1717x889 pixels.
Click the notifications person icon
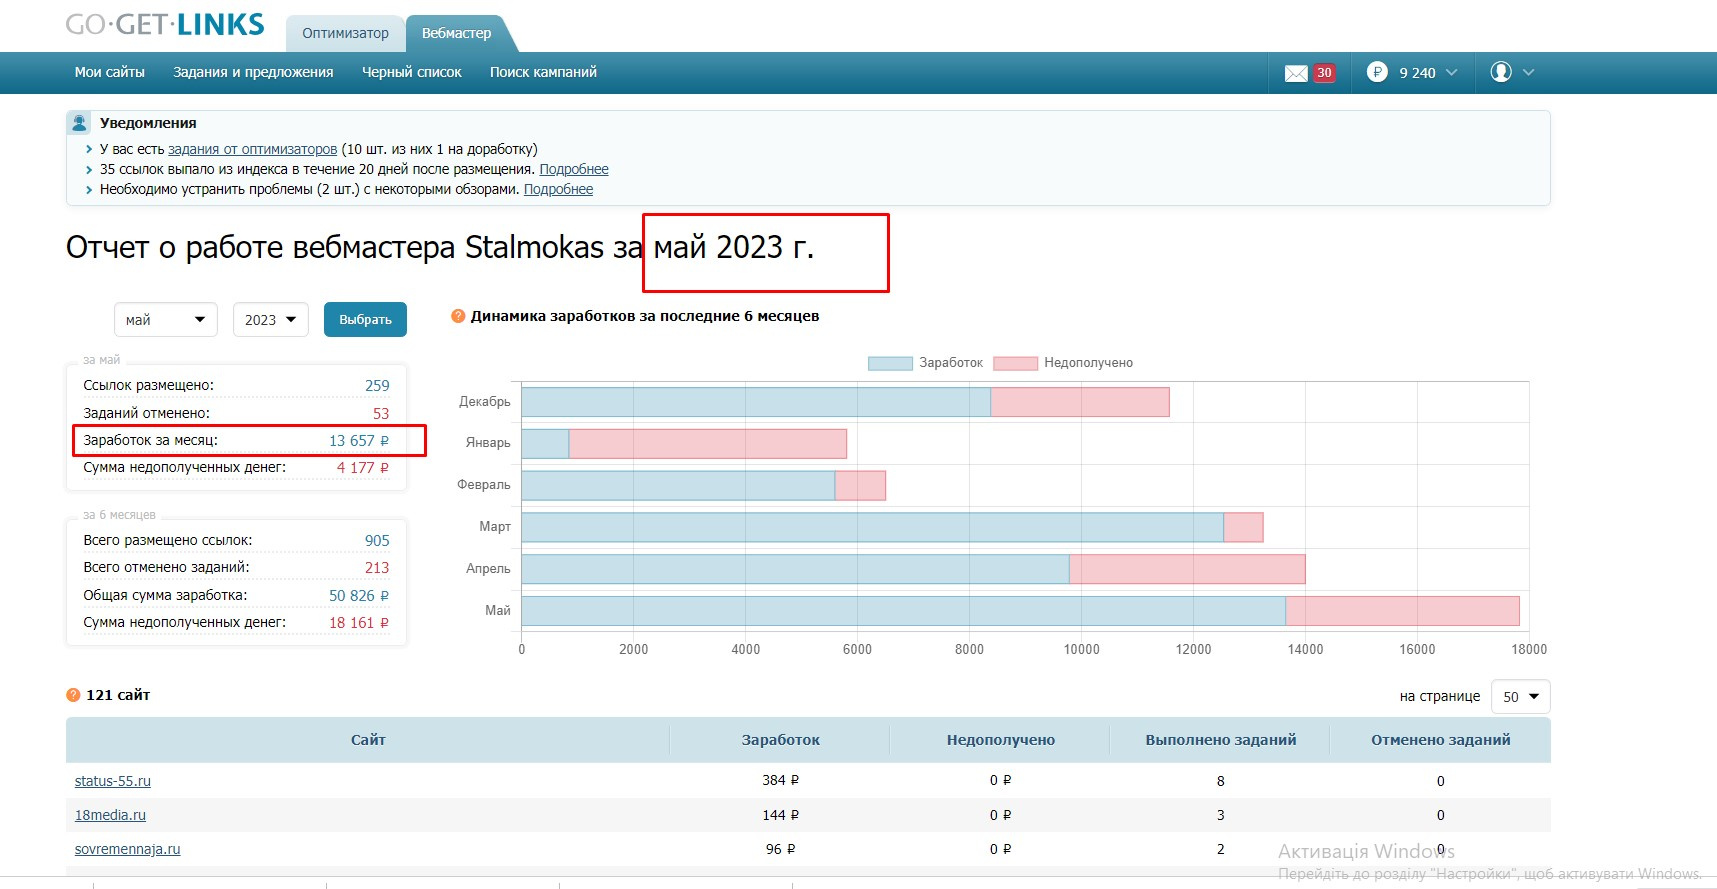pyautogui.click(x=79, y=123)
